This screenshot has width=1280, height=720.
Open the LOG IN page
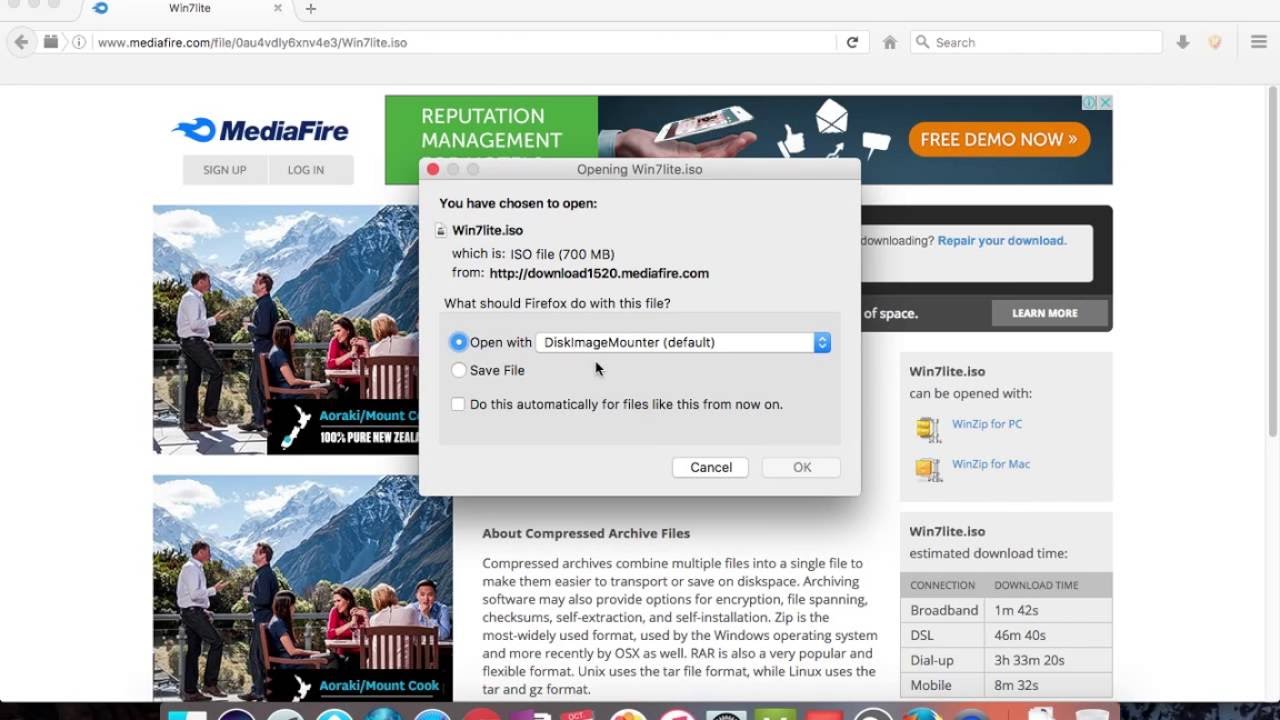(x=306, y=170)
